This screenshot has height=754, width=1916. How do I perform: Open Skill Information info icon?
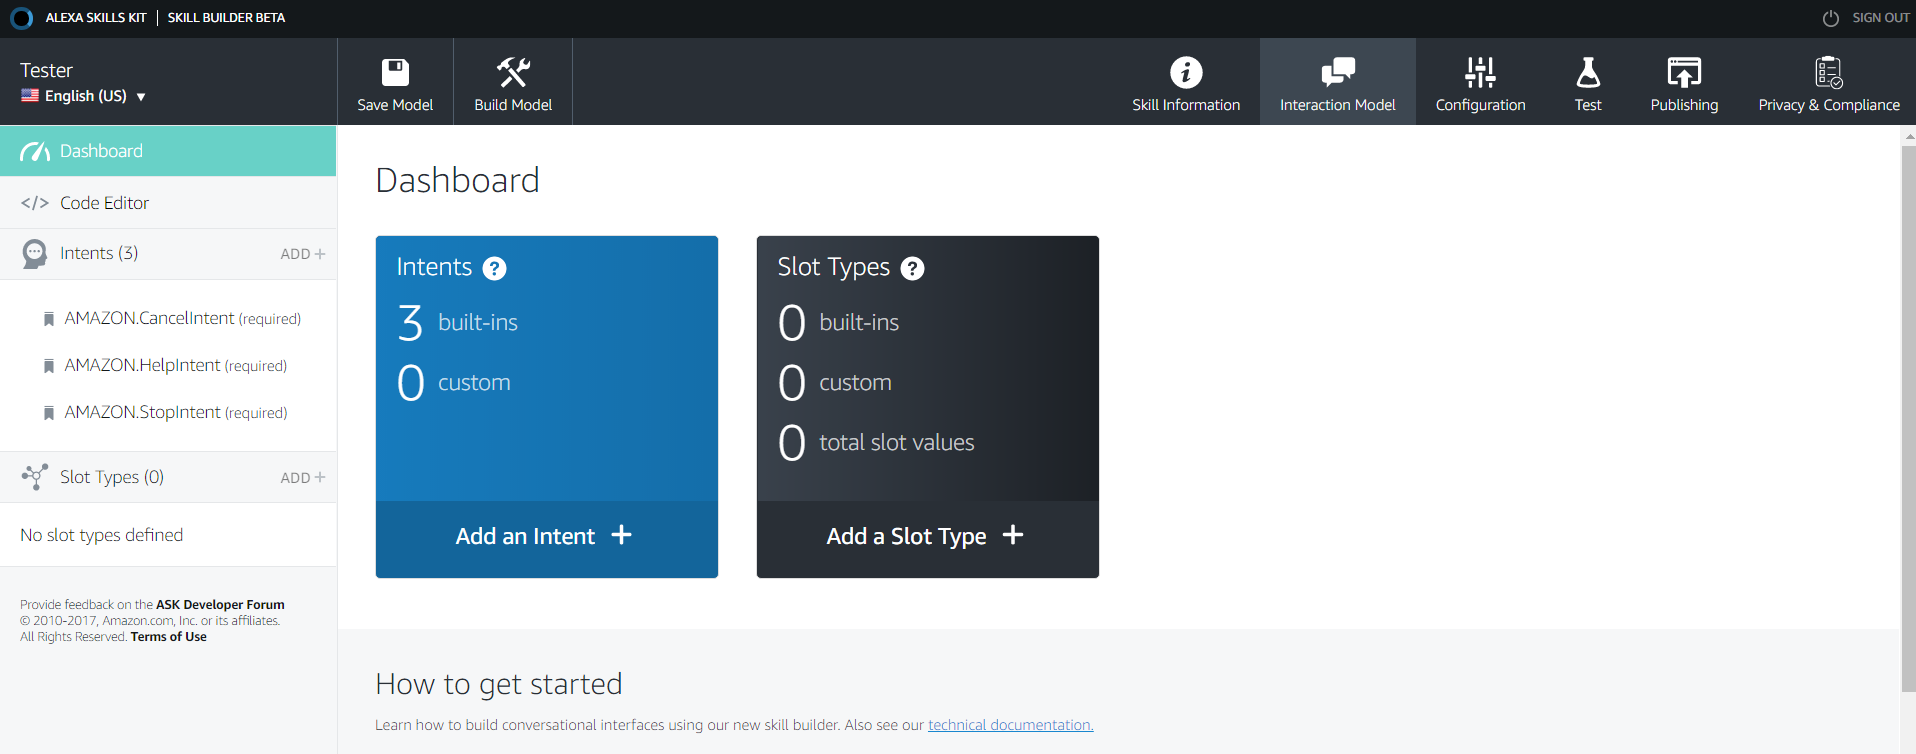tap(1185, 72)
